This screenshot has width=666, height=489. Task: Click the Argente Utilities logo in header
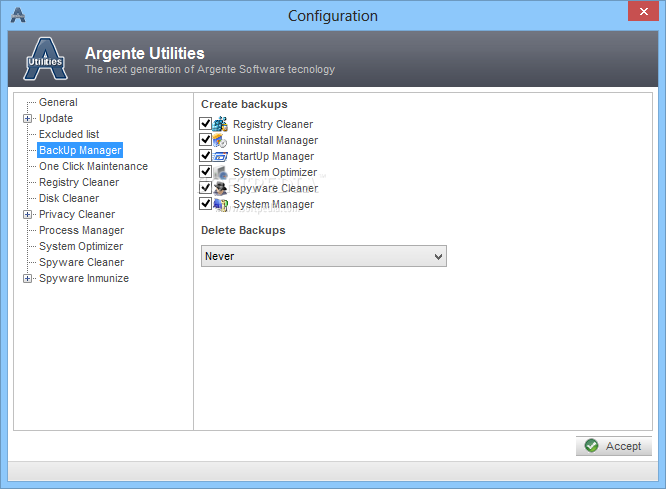coord(45,59)
